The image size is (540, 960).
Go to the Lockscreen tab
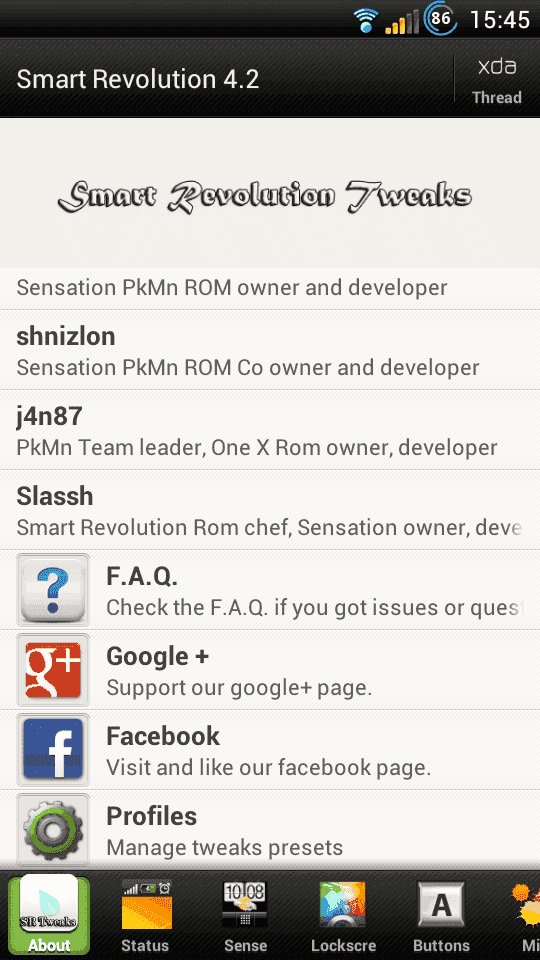(343, 916)
